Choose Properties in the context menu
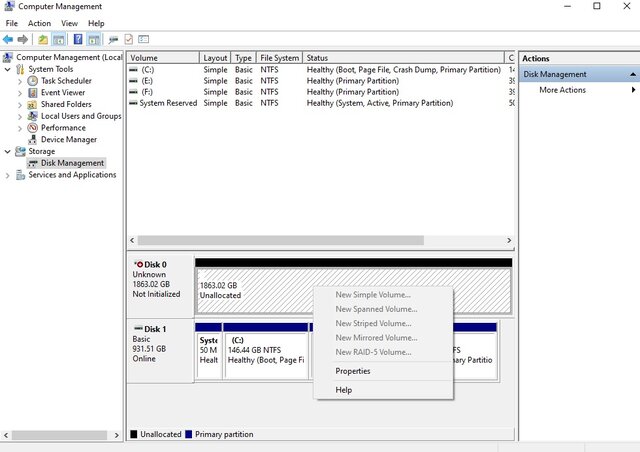Screen dimensions: 640x452 [353, 371]
